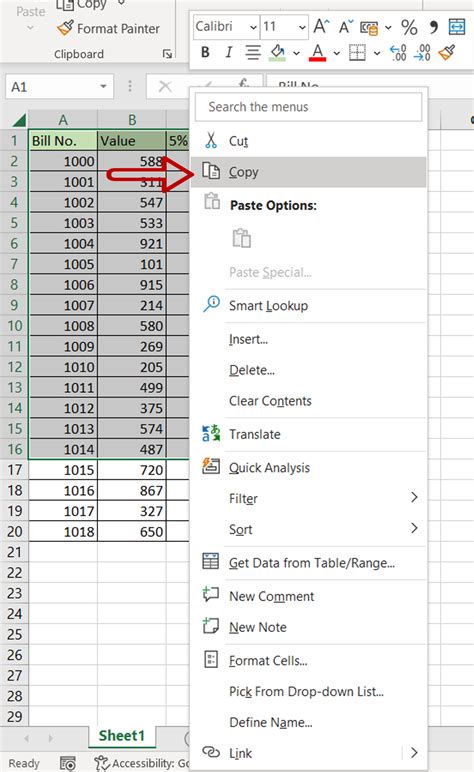
Task: Expand the borders options arrow
Action: (377, 53)
